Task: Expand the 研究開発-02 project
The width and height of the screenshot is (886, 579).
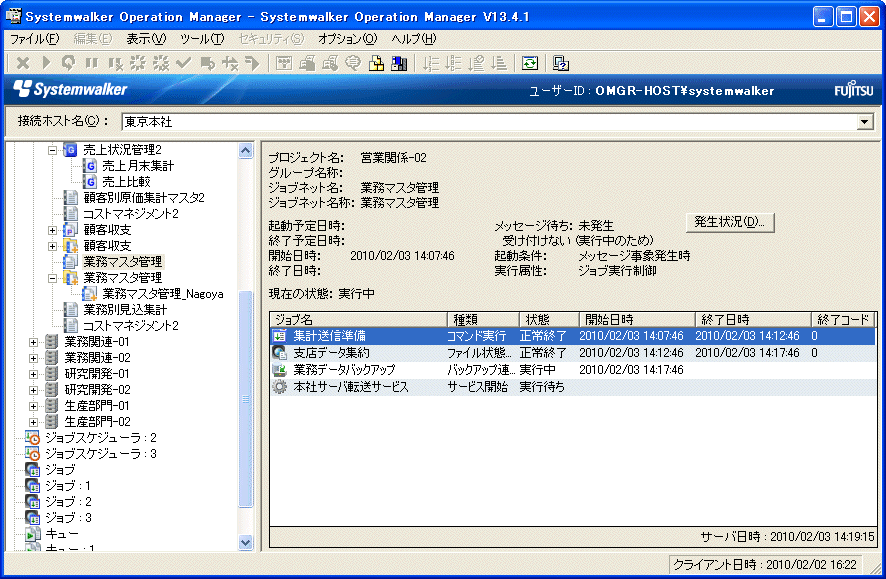Action: tap(33, 390)
